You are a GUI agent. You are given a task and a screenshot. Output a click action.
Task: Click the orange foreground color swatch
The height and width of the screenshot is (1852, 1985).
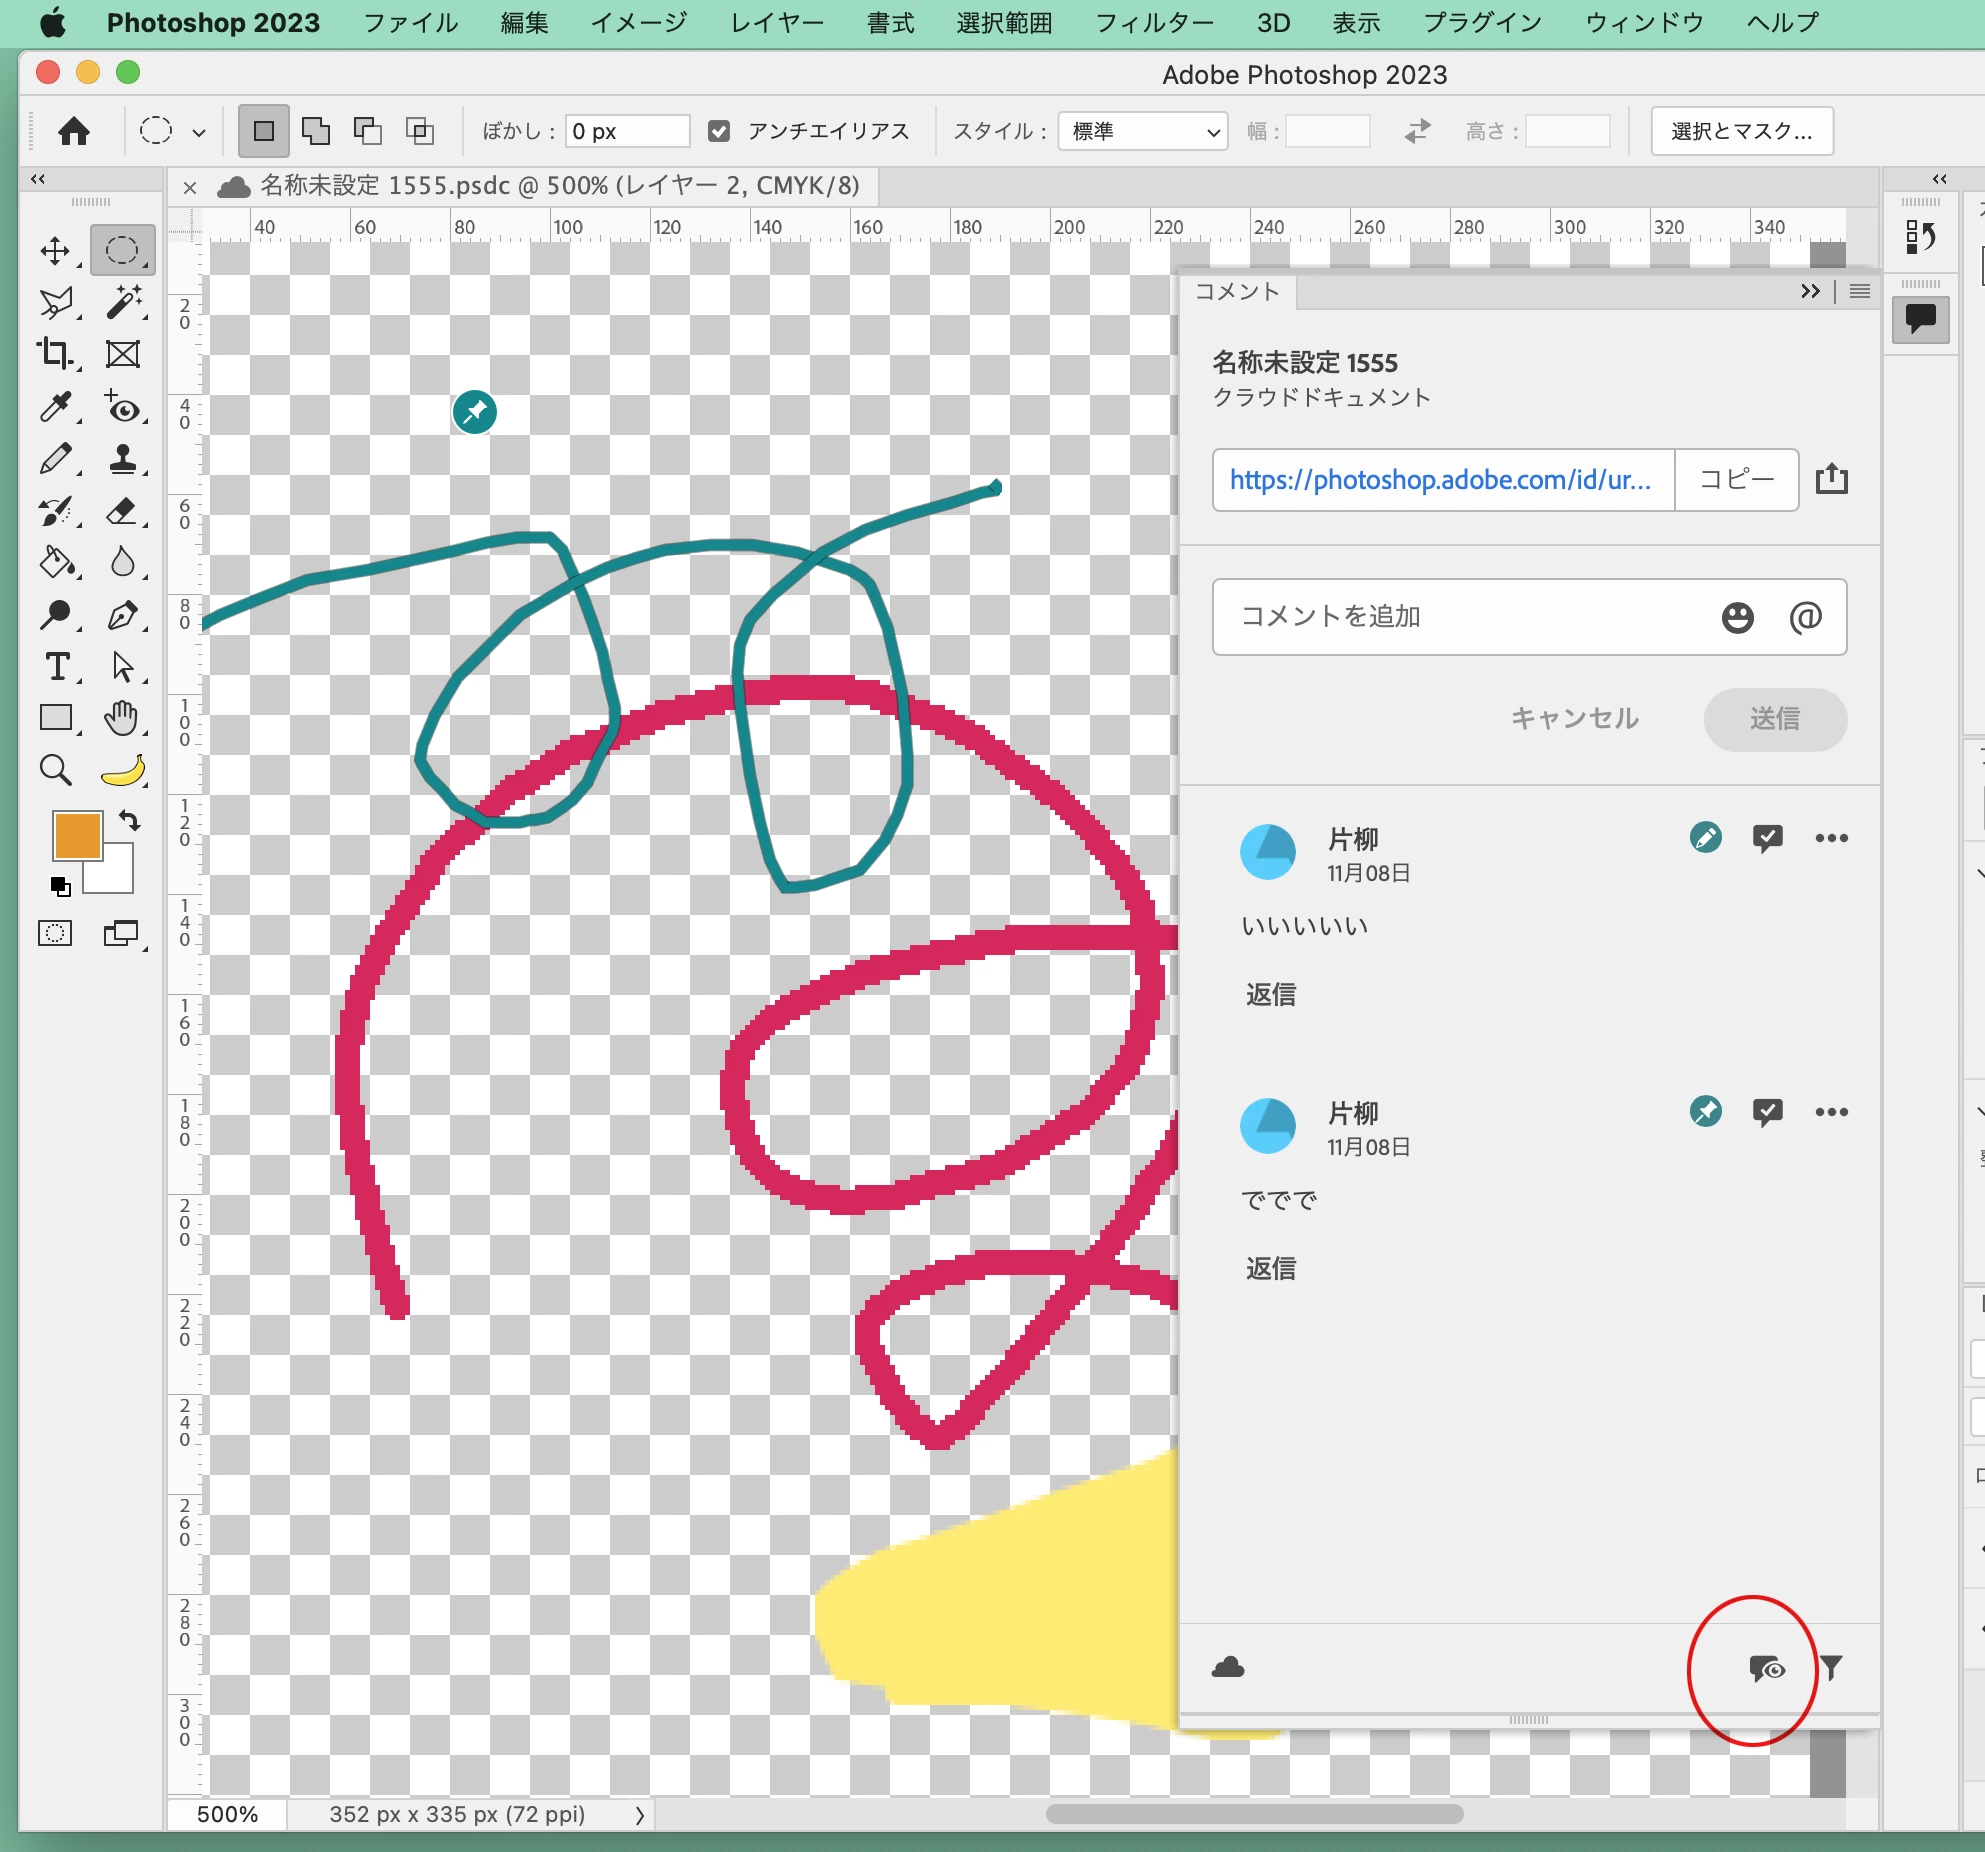click(x=77, y=836)
